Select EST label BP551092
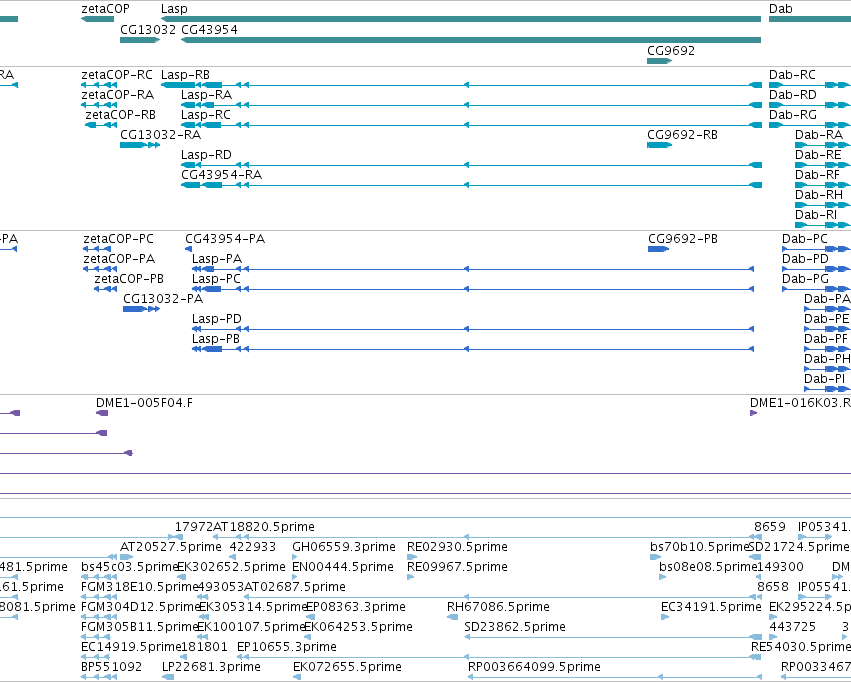Viewport: 851px width, 682px height. pyautogui.click(x=111, y=667)
